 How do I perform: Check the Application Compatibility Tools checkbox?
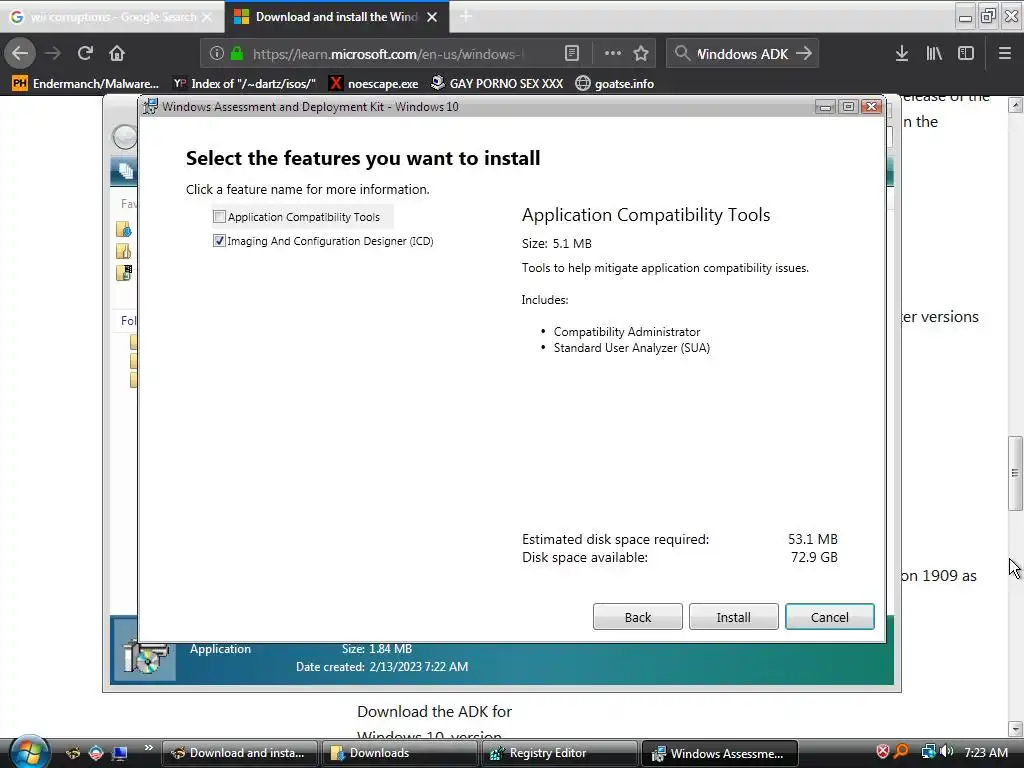coord(219,217)
